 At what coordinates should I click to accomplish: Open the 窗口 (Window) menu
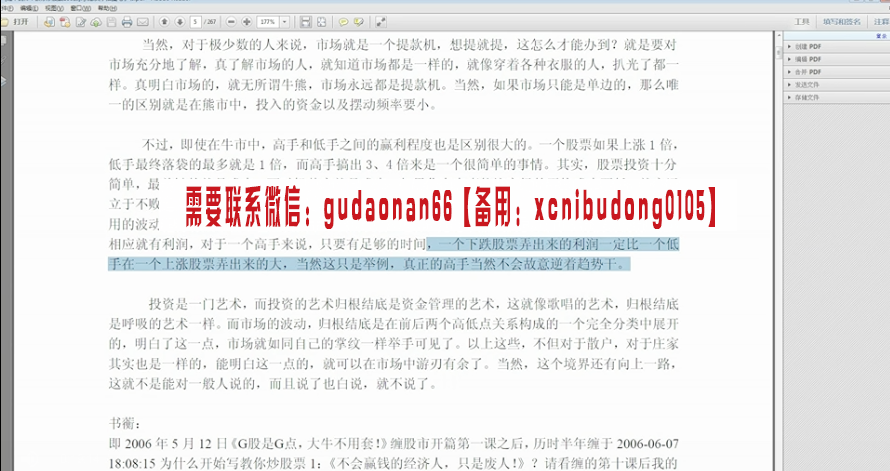tap(81, 9)
